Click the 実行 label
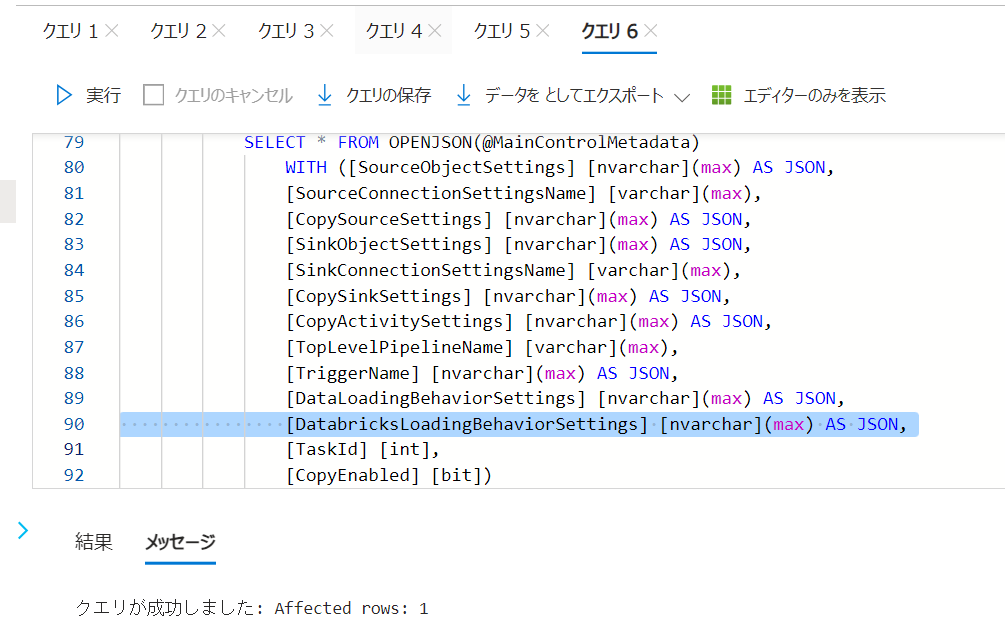This screenshot has width=1005, height=630. point(103,95)
